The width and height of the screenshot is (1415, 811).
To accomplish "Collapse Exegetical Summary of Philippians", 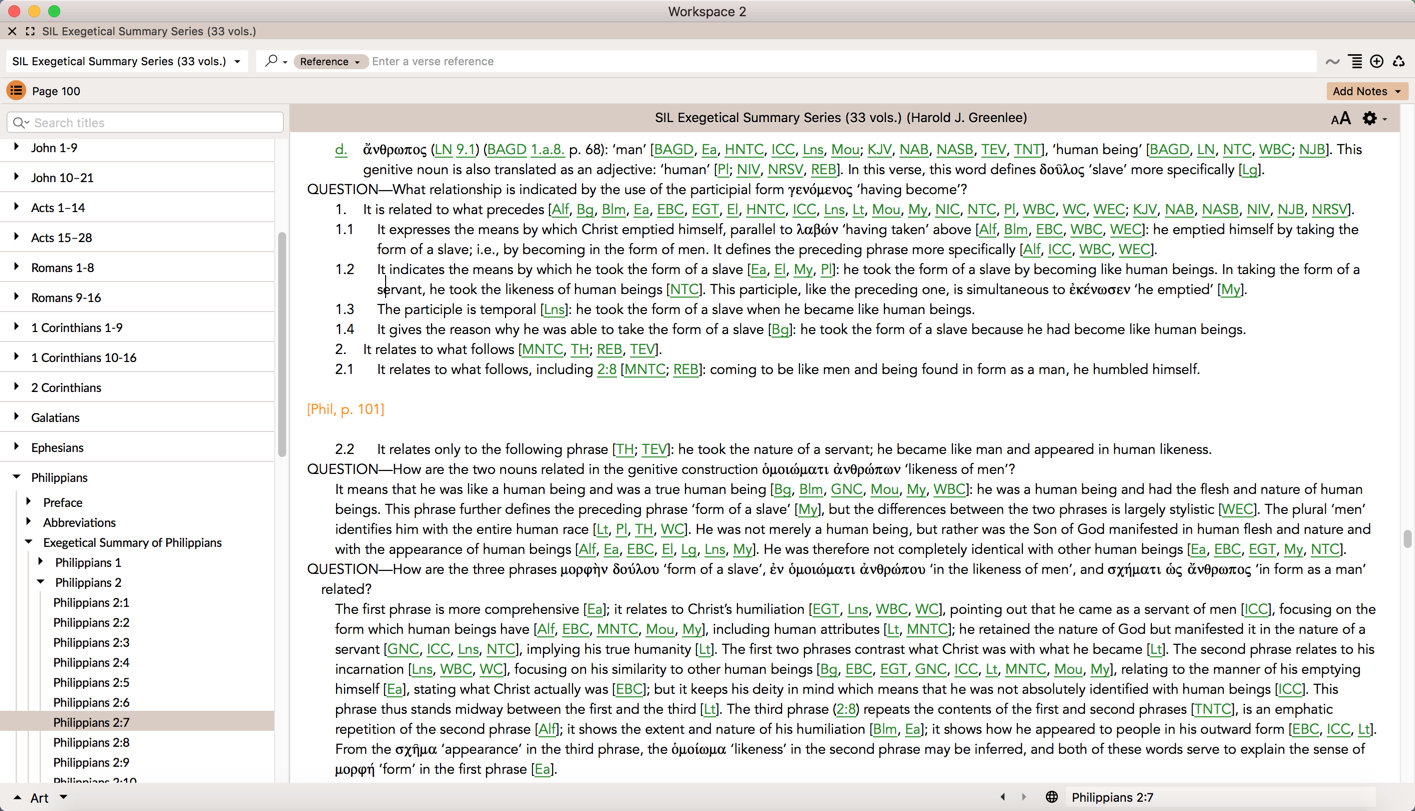I will [x=29, y=543].
